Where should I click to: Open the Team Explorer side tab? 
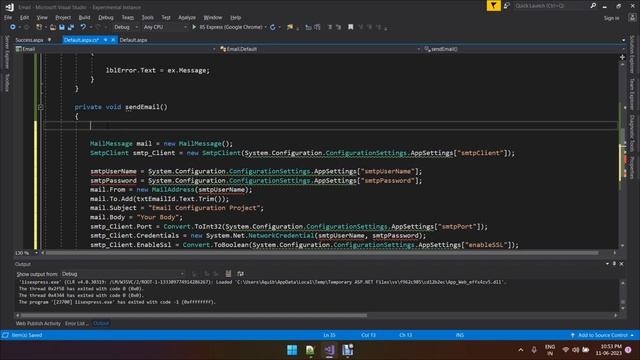coord(632,94)
